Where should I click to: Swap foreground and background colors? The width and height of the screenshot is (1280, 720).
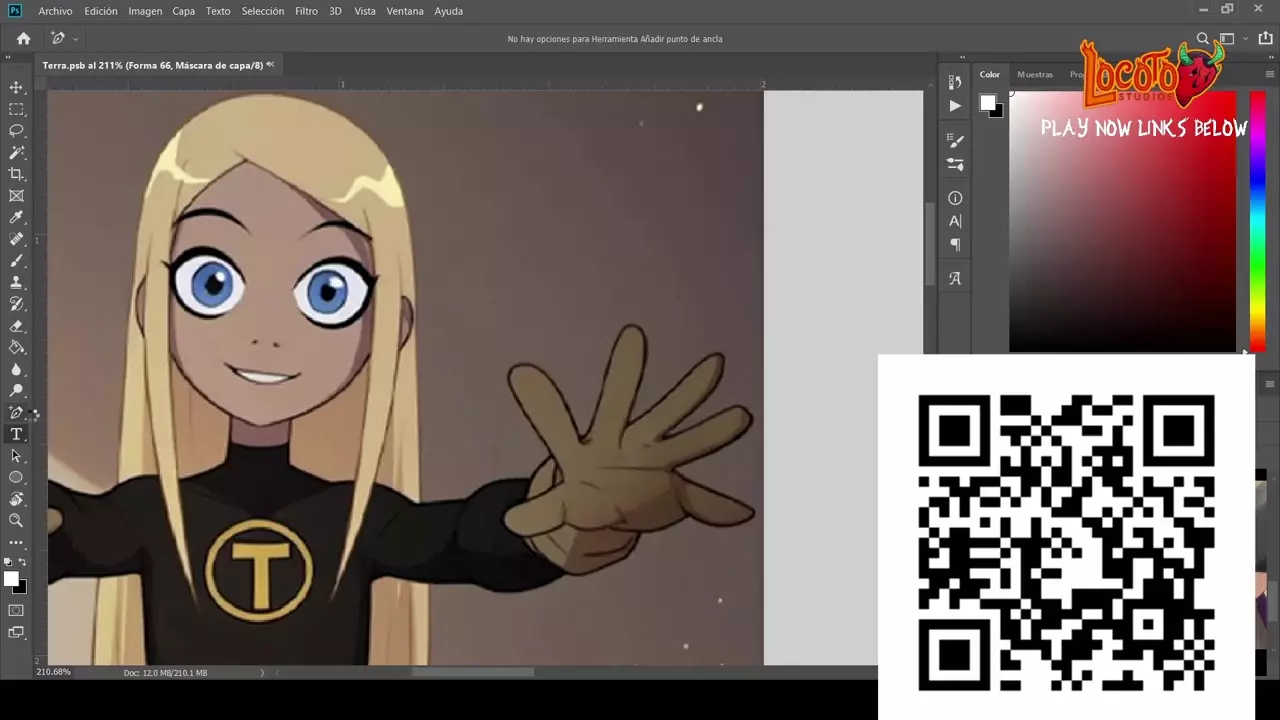coord(23,563)
